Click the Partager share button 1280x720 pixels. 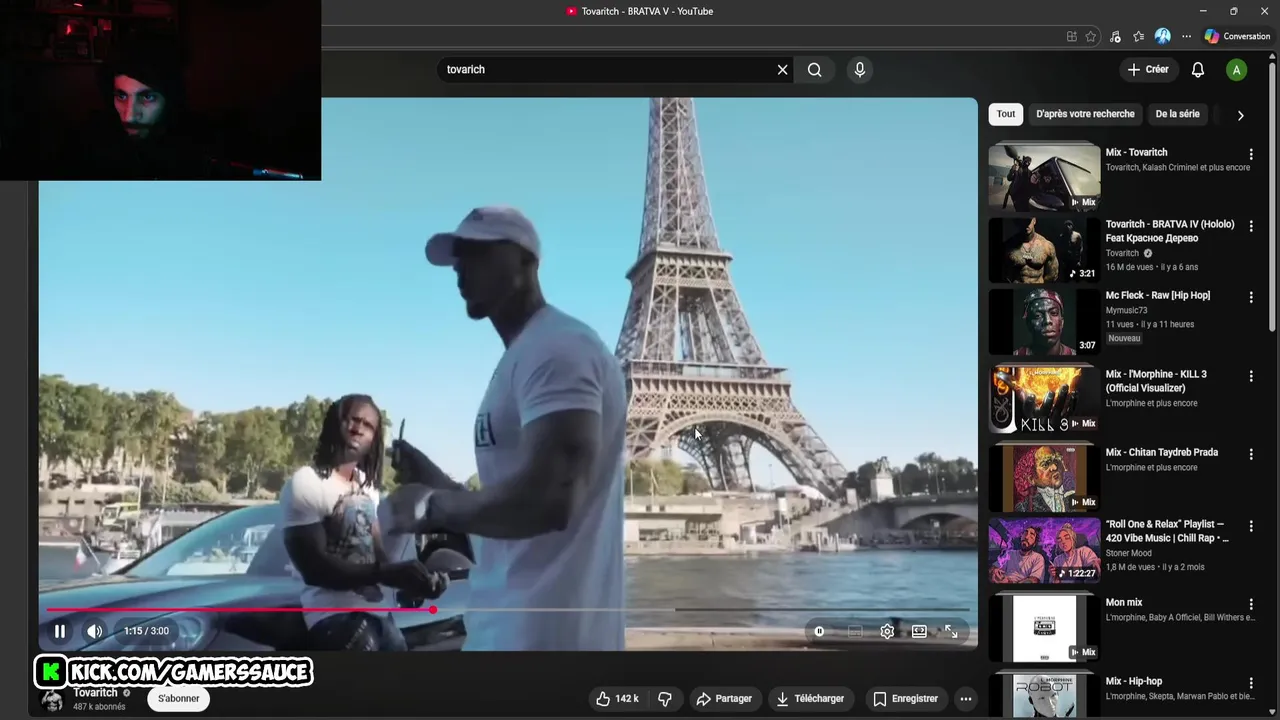pos(724,699)
